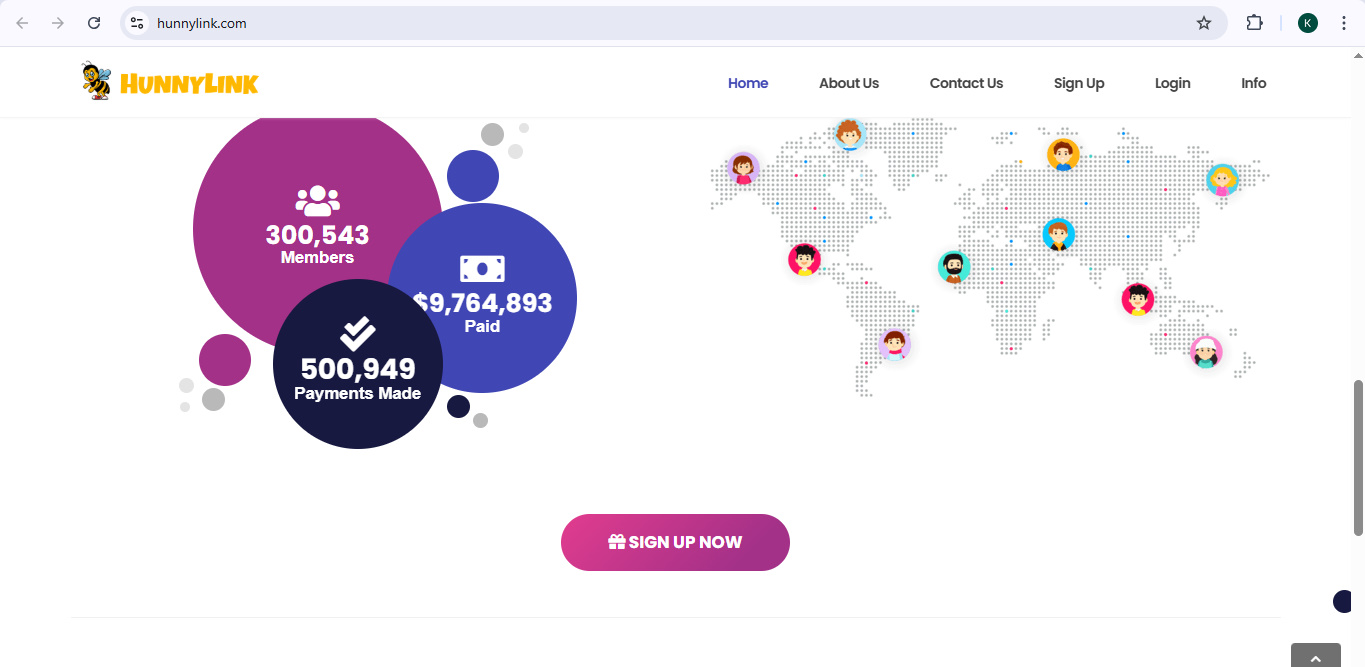Viewport: 1365px width, 667px height.
Task: Click the Members people icon
Action: 317,201
